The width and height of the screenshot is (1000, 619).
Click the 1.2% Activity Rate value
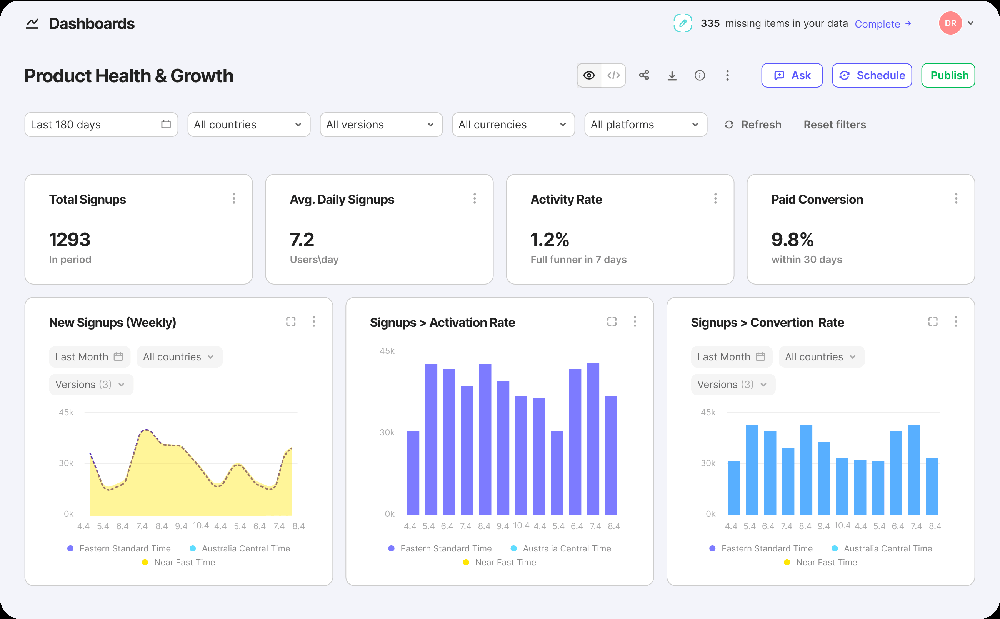click(550, 240)
